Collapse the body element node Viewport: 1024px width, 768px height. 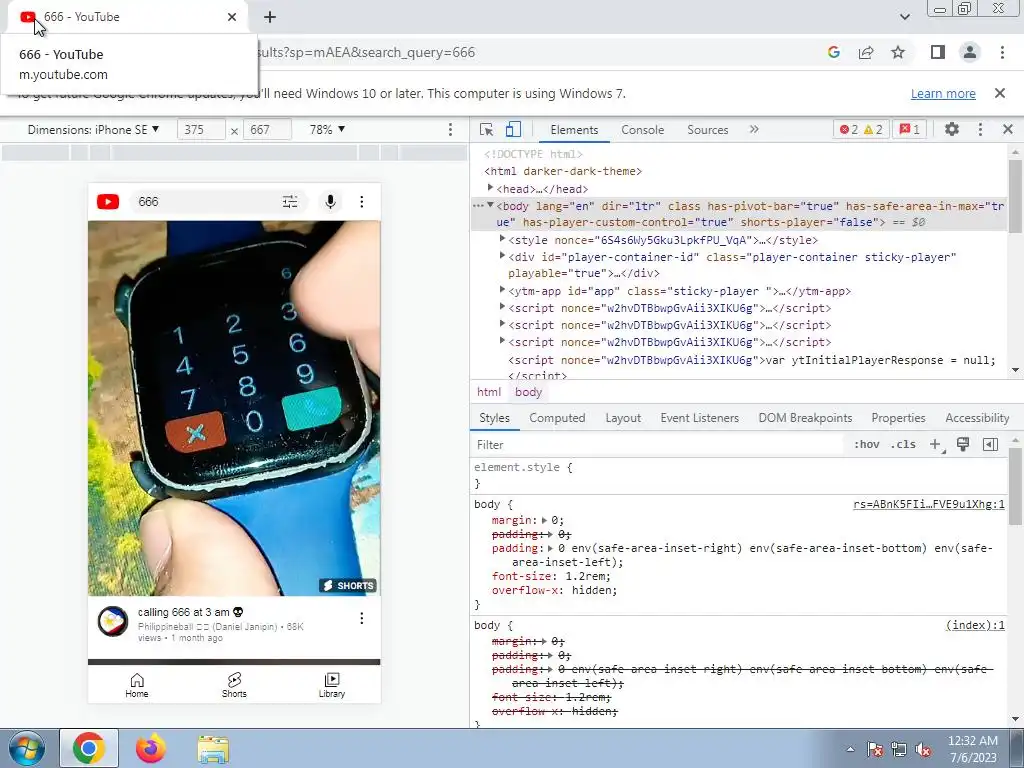pos(490,205)
